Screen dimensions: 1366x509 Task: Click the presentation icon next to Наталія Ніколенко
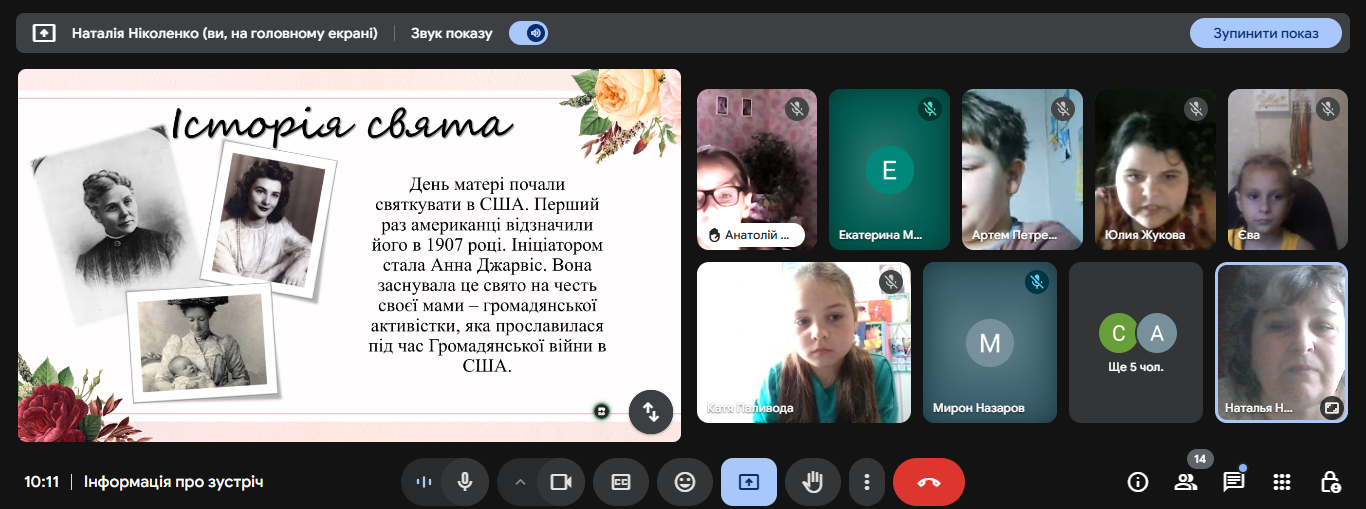coord(44,33)
